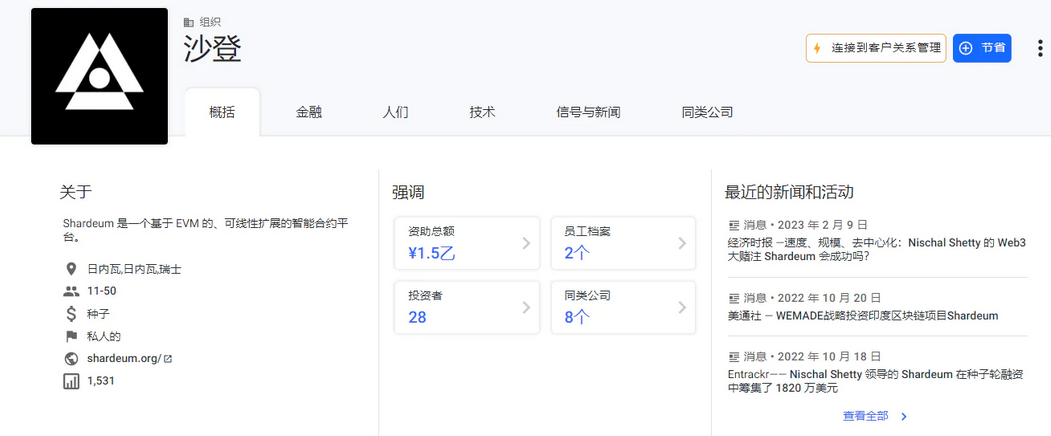Click the chevron arrow next to 查看全部
Viewport: 1051px width, 436px height.
coord(904,417)
